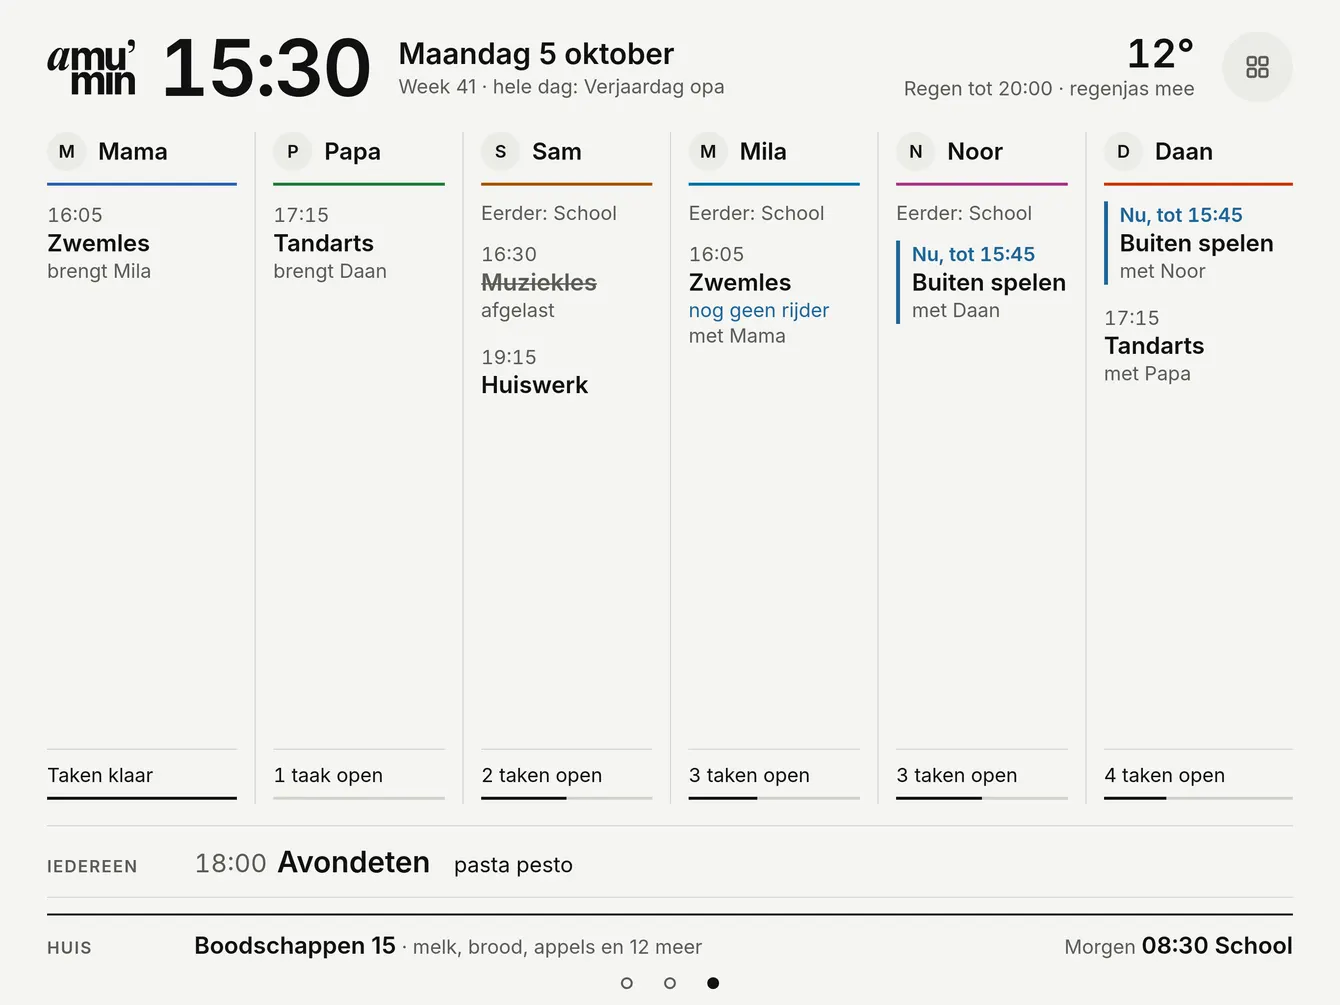The height and width of the screenshot is (1005, 1340).
Task: Select the third page dot
Action: [713, 983]
